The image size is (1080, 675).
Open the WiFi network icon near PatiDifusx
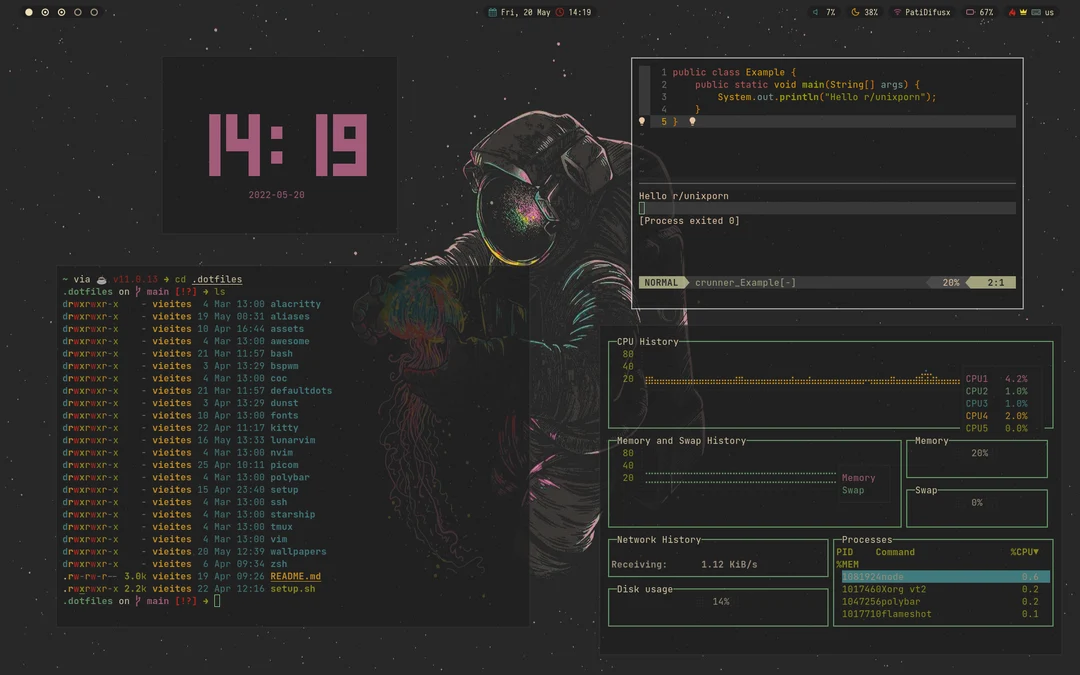897,12
